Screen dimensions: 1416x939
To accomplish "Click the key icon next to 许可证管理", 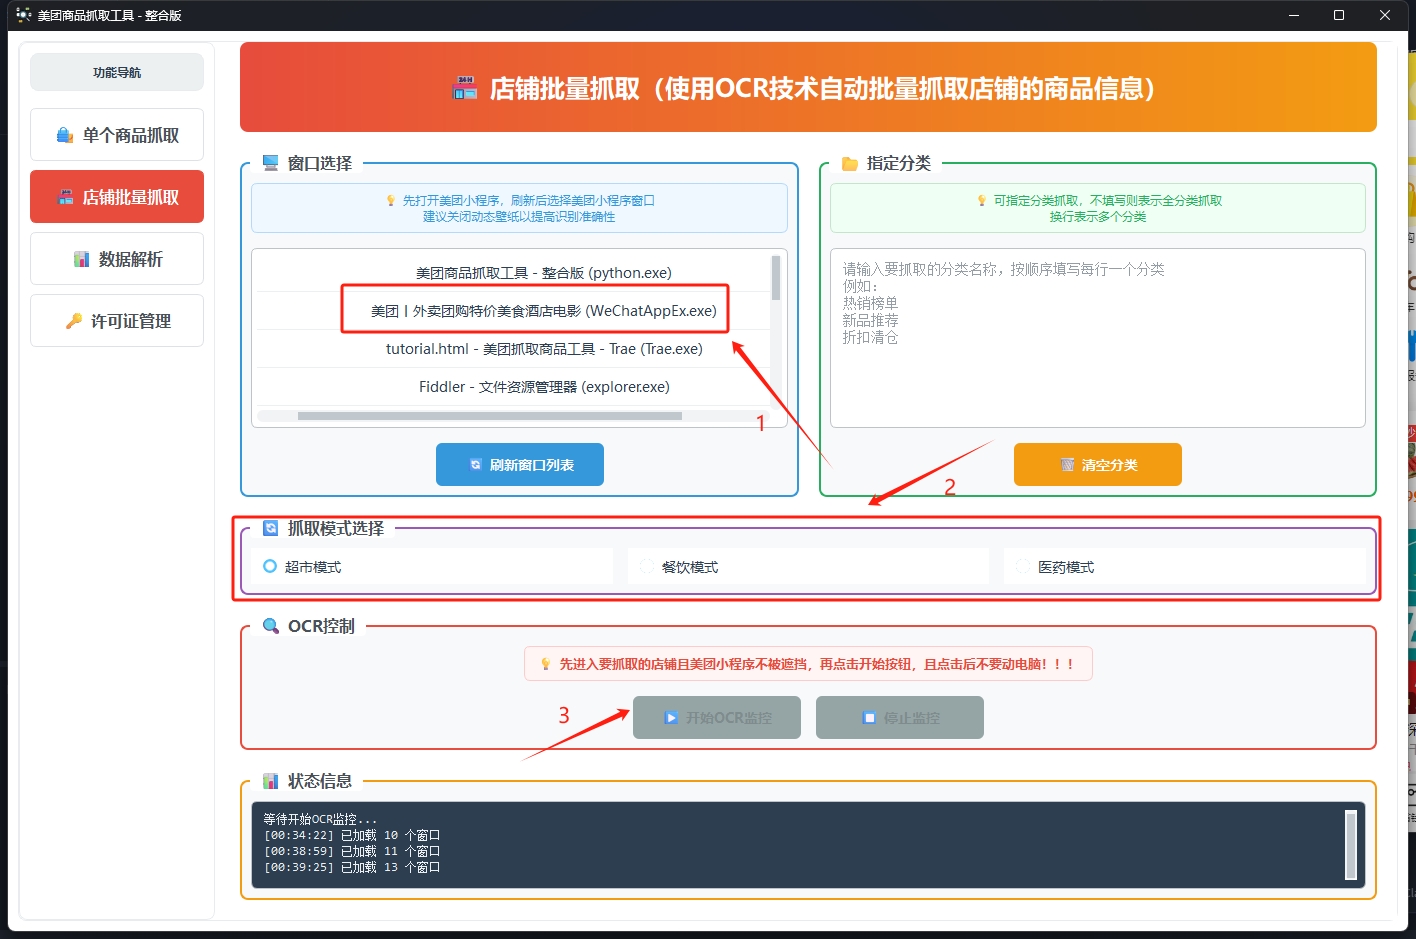I will click(73, 321).
